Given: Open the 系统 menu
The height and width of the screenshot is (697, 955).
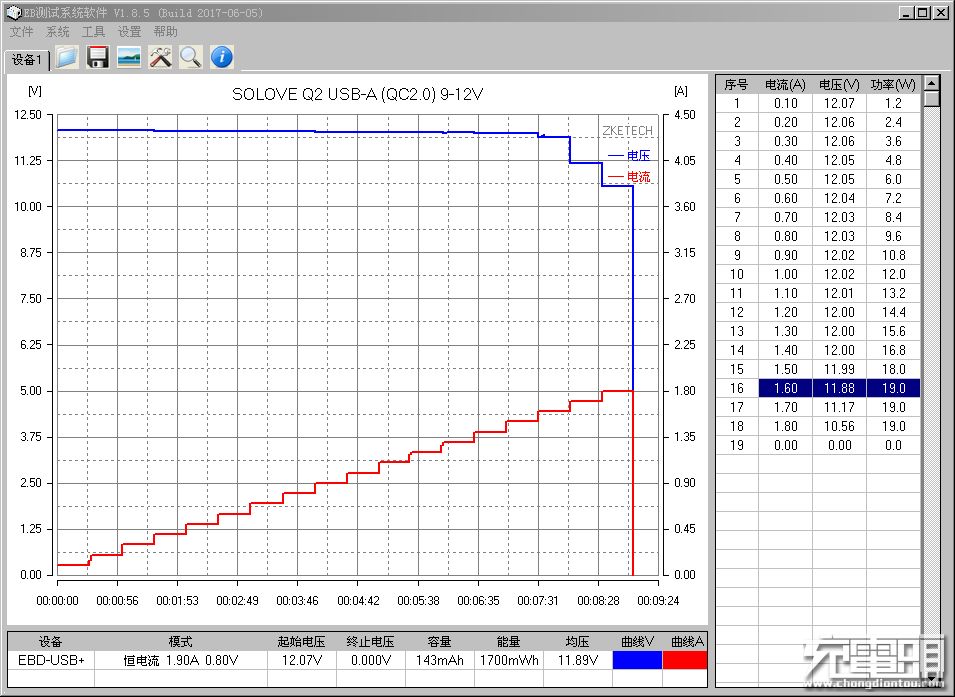Looking at the screenshot, I should click(57, 32).
